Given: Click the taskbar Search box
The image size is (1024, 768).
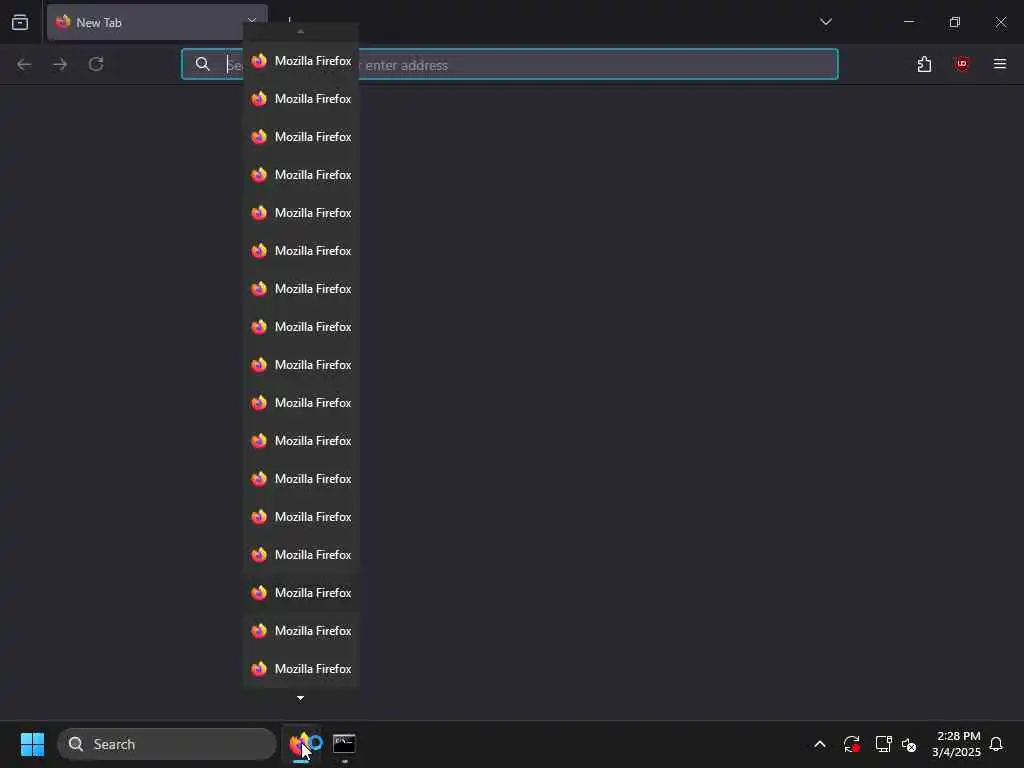Looking at the screenshot, I should (x=167, y=744).
